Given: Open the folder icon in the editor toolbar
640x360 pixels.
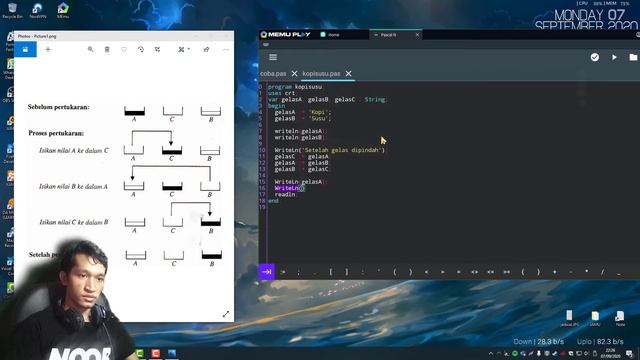Looking at the screenshot, I should point(633,57).
